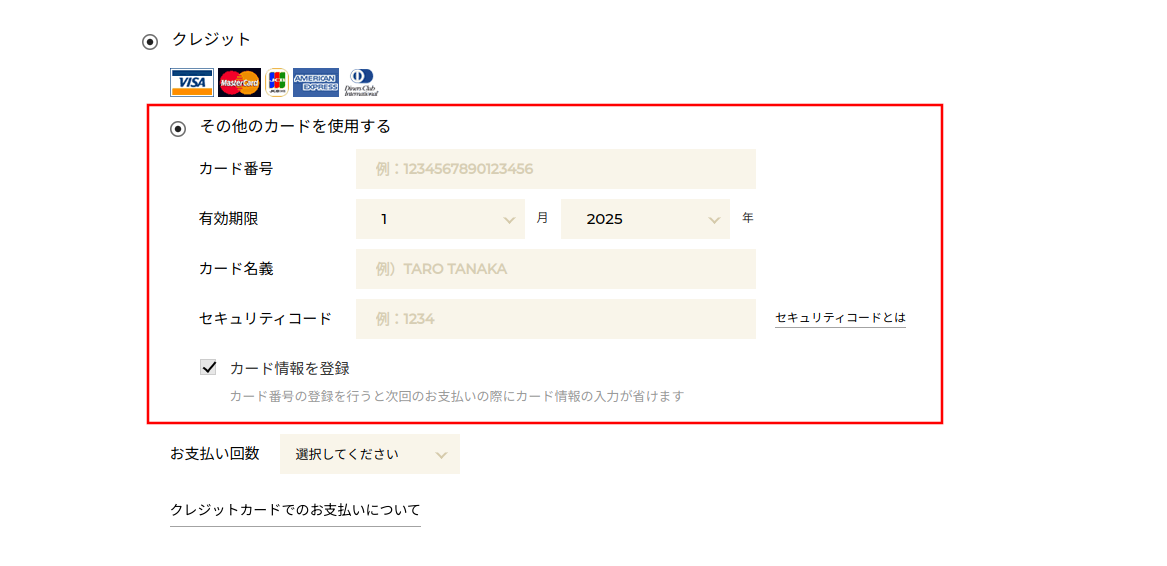Uncheck the カード情報を登録 checkbox

click(x=208, y=367)
